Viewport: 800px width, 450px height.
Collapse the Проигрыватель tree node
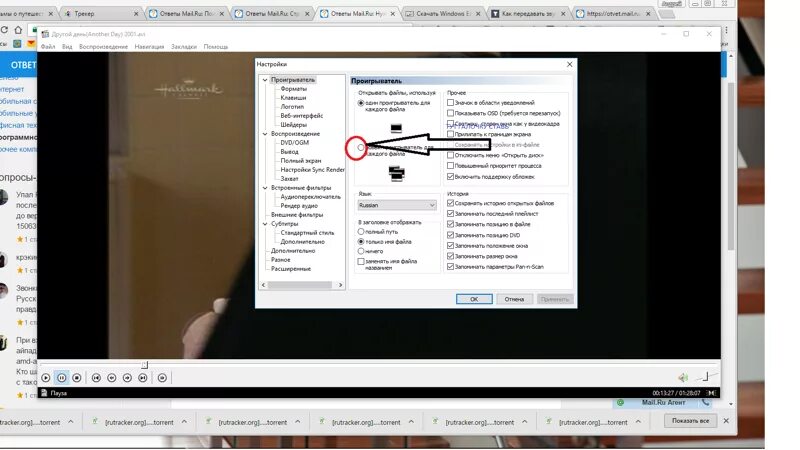(265, 80)
